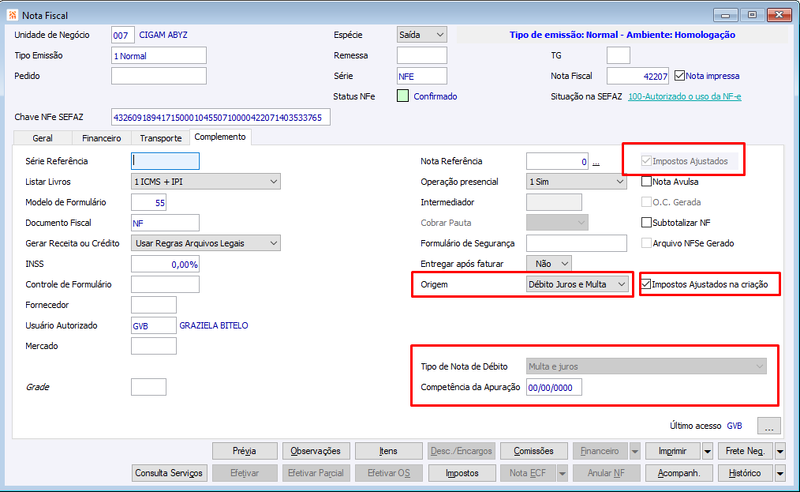Toggle the Nota Avulsa checkbox
The image size is (800, 492).
point(646,182)
